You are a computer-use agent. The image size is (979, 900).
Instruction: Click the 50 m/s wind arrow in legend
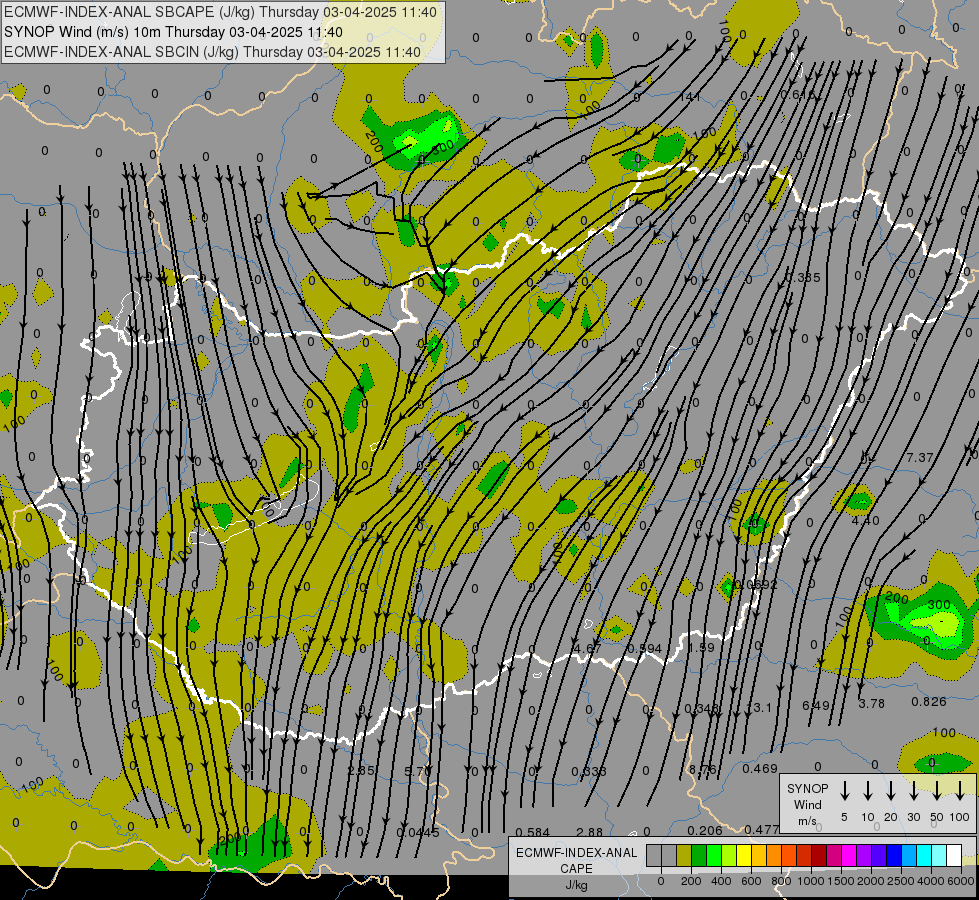(x=937, y=791)
